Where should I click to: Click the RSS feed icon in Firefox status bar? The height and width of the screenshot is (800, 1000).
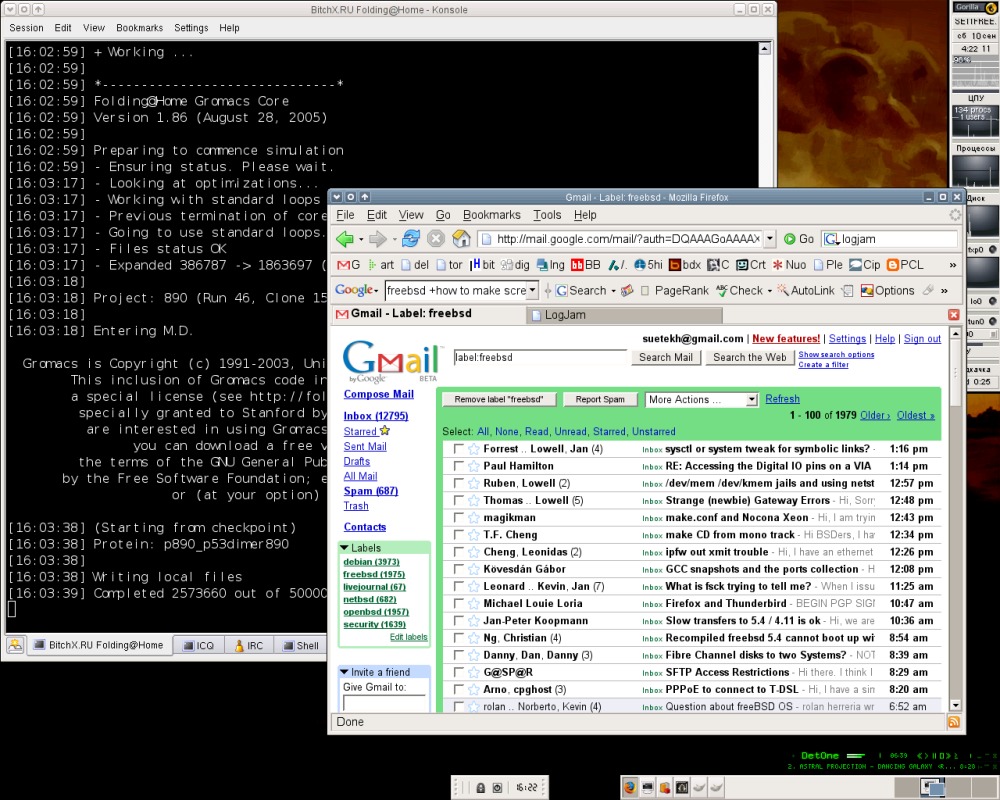coord(954,722)
